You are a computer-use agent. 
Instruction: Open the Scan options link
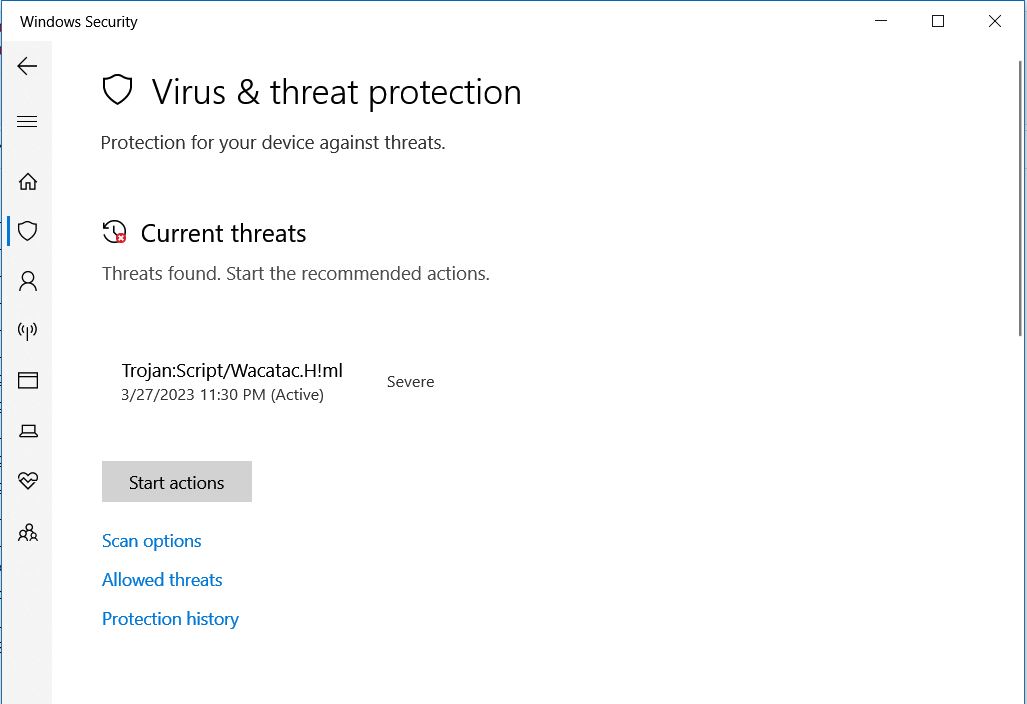tap(151, 541)
